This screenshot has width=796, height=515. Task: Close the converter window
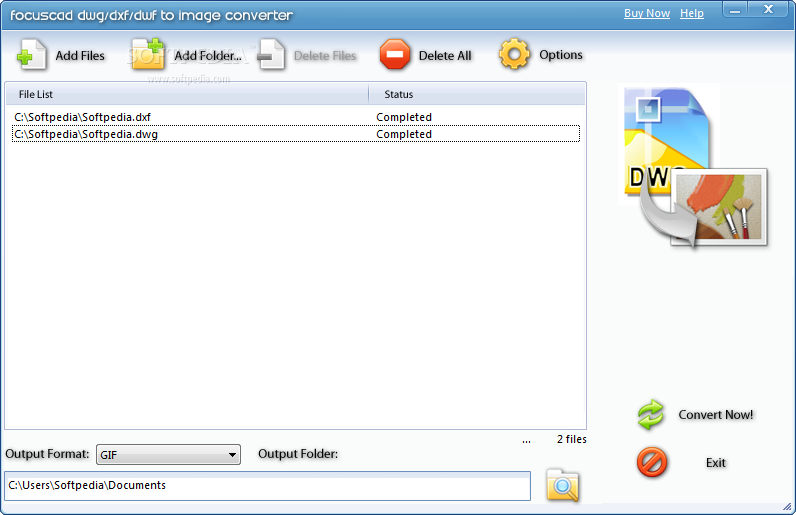point(768,9)
